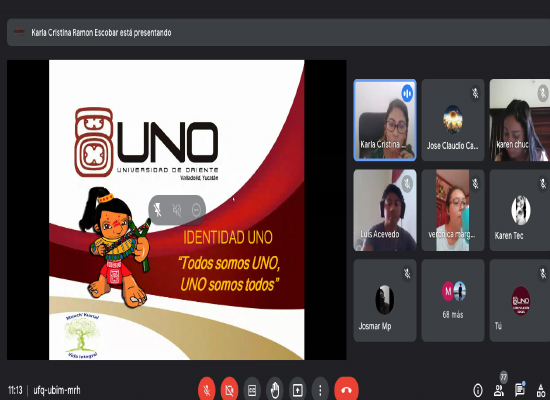This screenshot has width=550, height=400.
Task: Select Luis Acevedo's video tile
Action: click(x=385, y=210)
